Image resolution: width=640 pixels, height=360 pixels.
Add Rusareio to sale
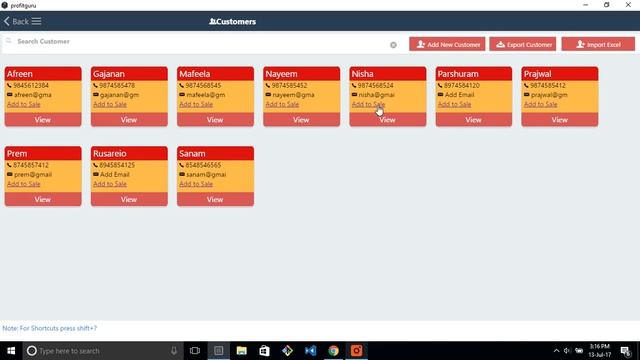[x=110, y=184]
